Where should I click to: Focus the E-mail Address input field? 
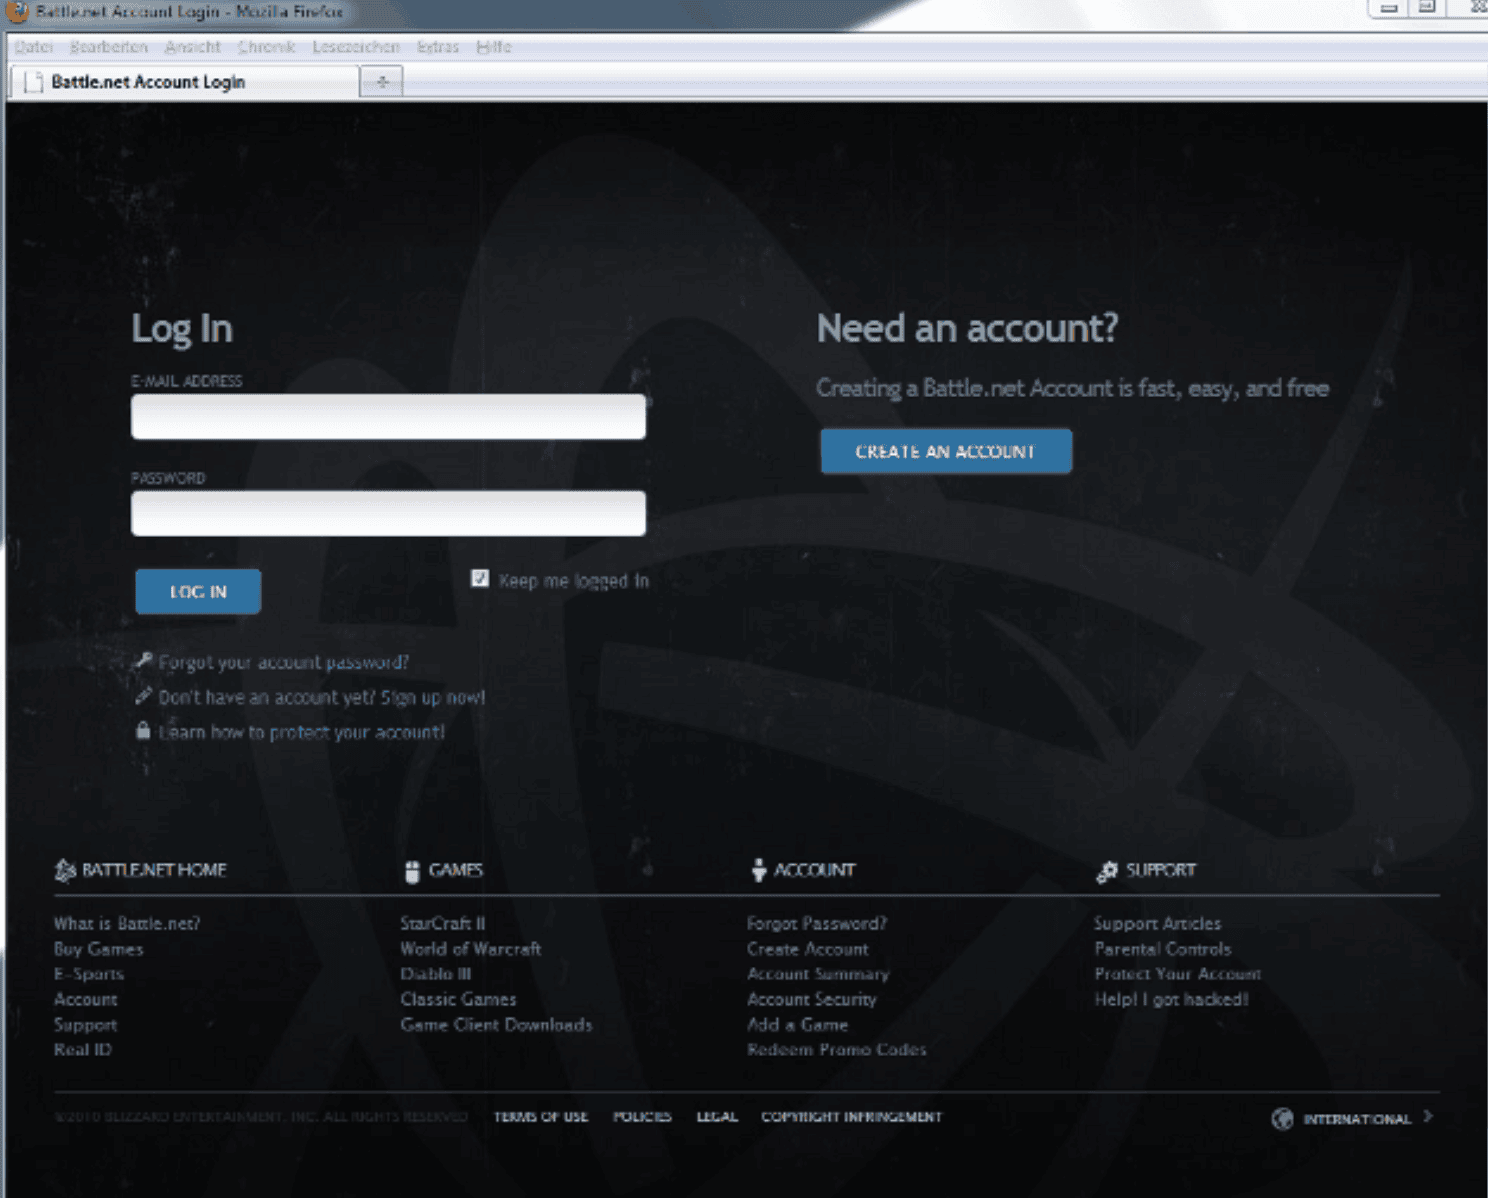(x=388, y=417)
